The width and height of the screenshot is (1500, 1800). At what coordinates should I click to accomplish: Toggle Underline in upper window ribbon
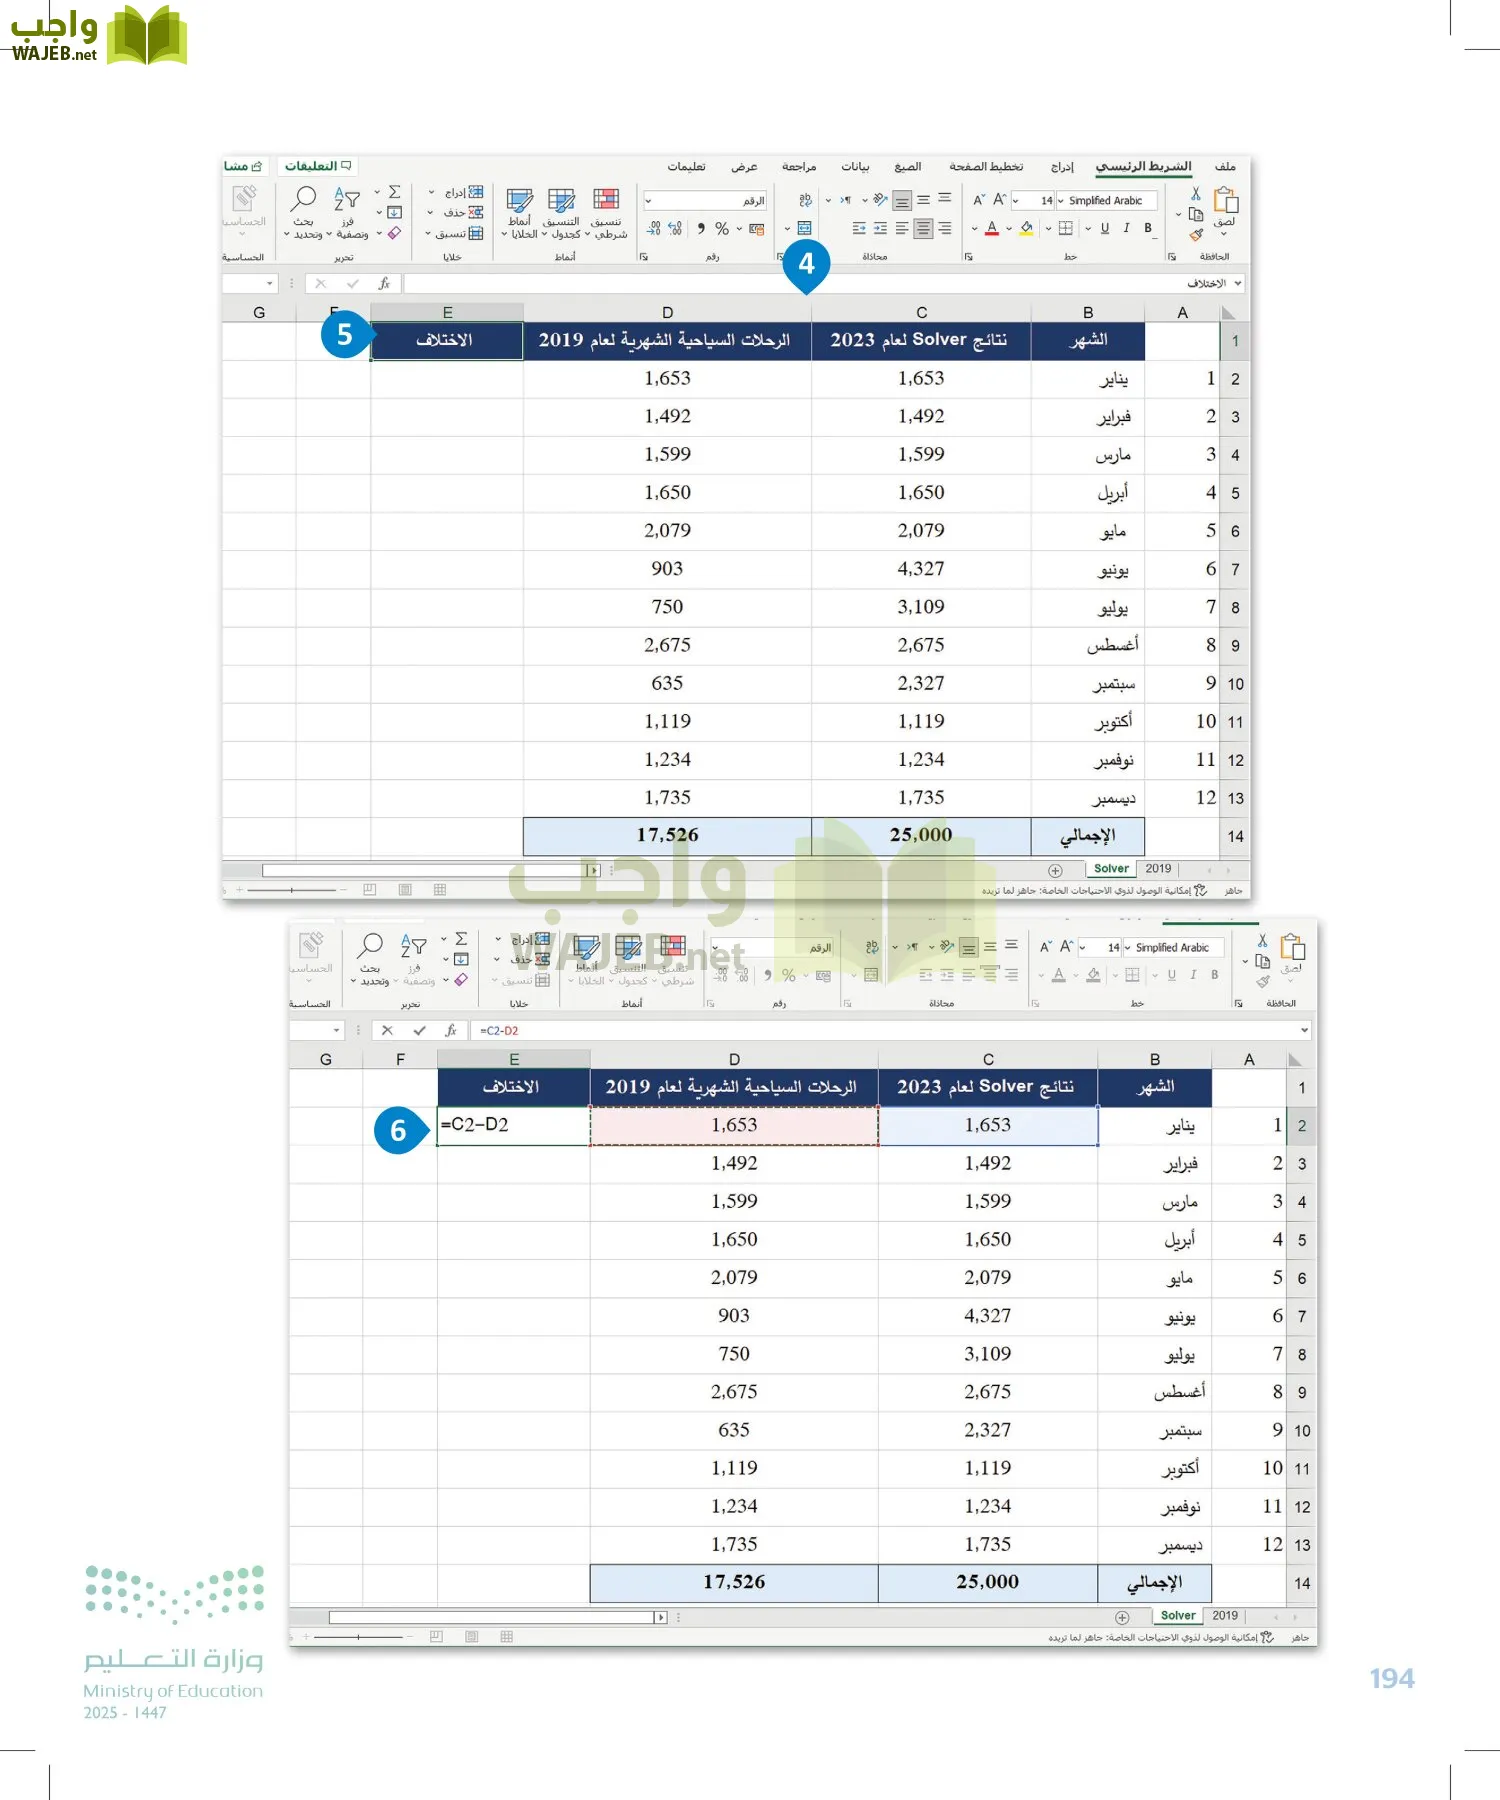click(1105, 229)
